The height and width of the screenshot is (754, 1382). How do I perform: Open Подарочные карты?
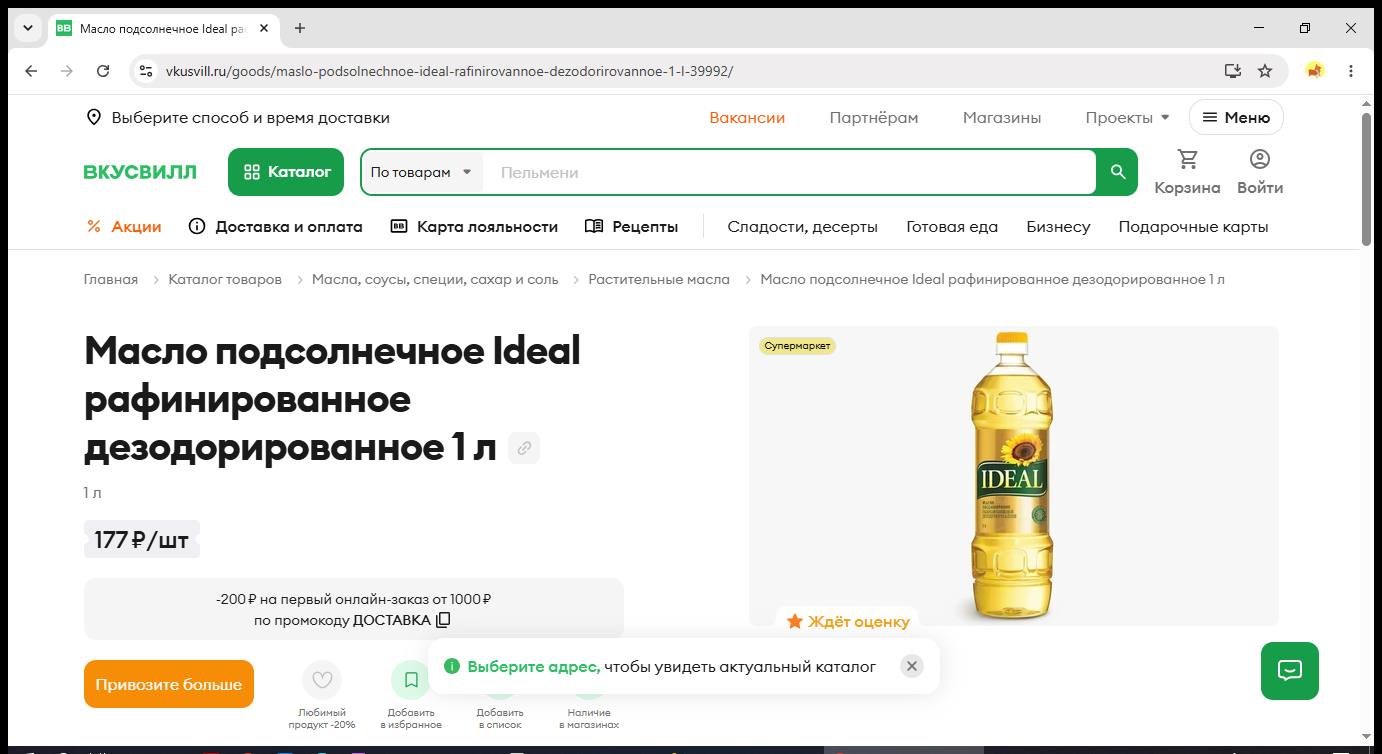[1193, 227]
